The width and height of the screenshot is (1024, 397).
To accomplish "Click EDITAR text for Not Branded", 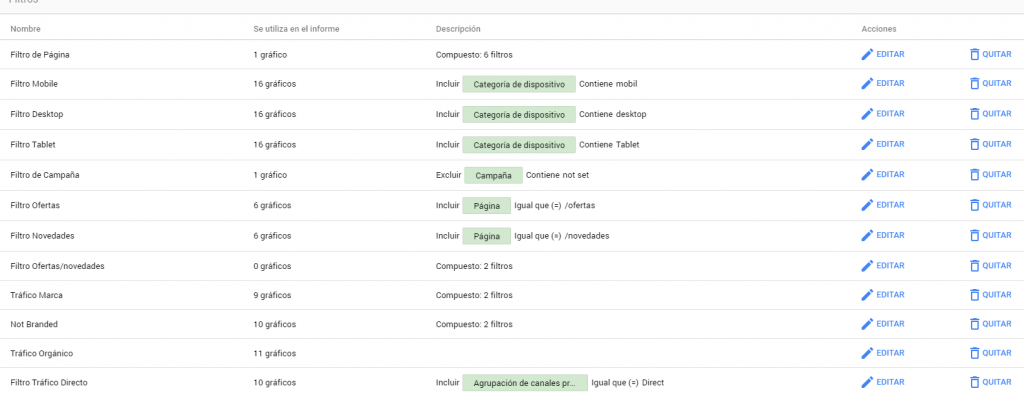I will [x=890, y=324].
